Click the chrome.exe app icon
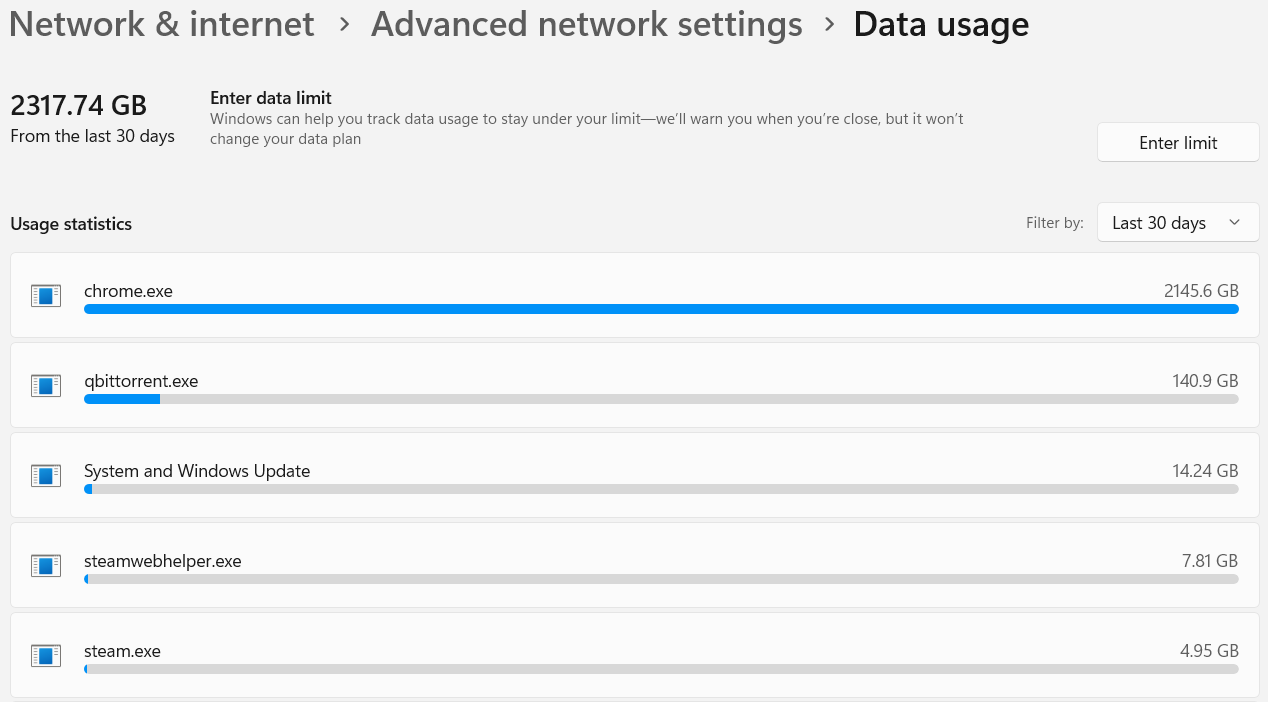1268x702 pixels. click(x=46, y=295)
